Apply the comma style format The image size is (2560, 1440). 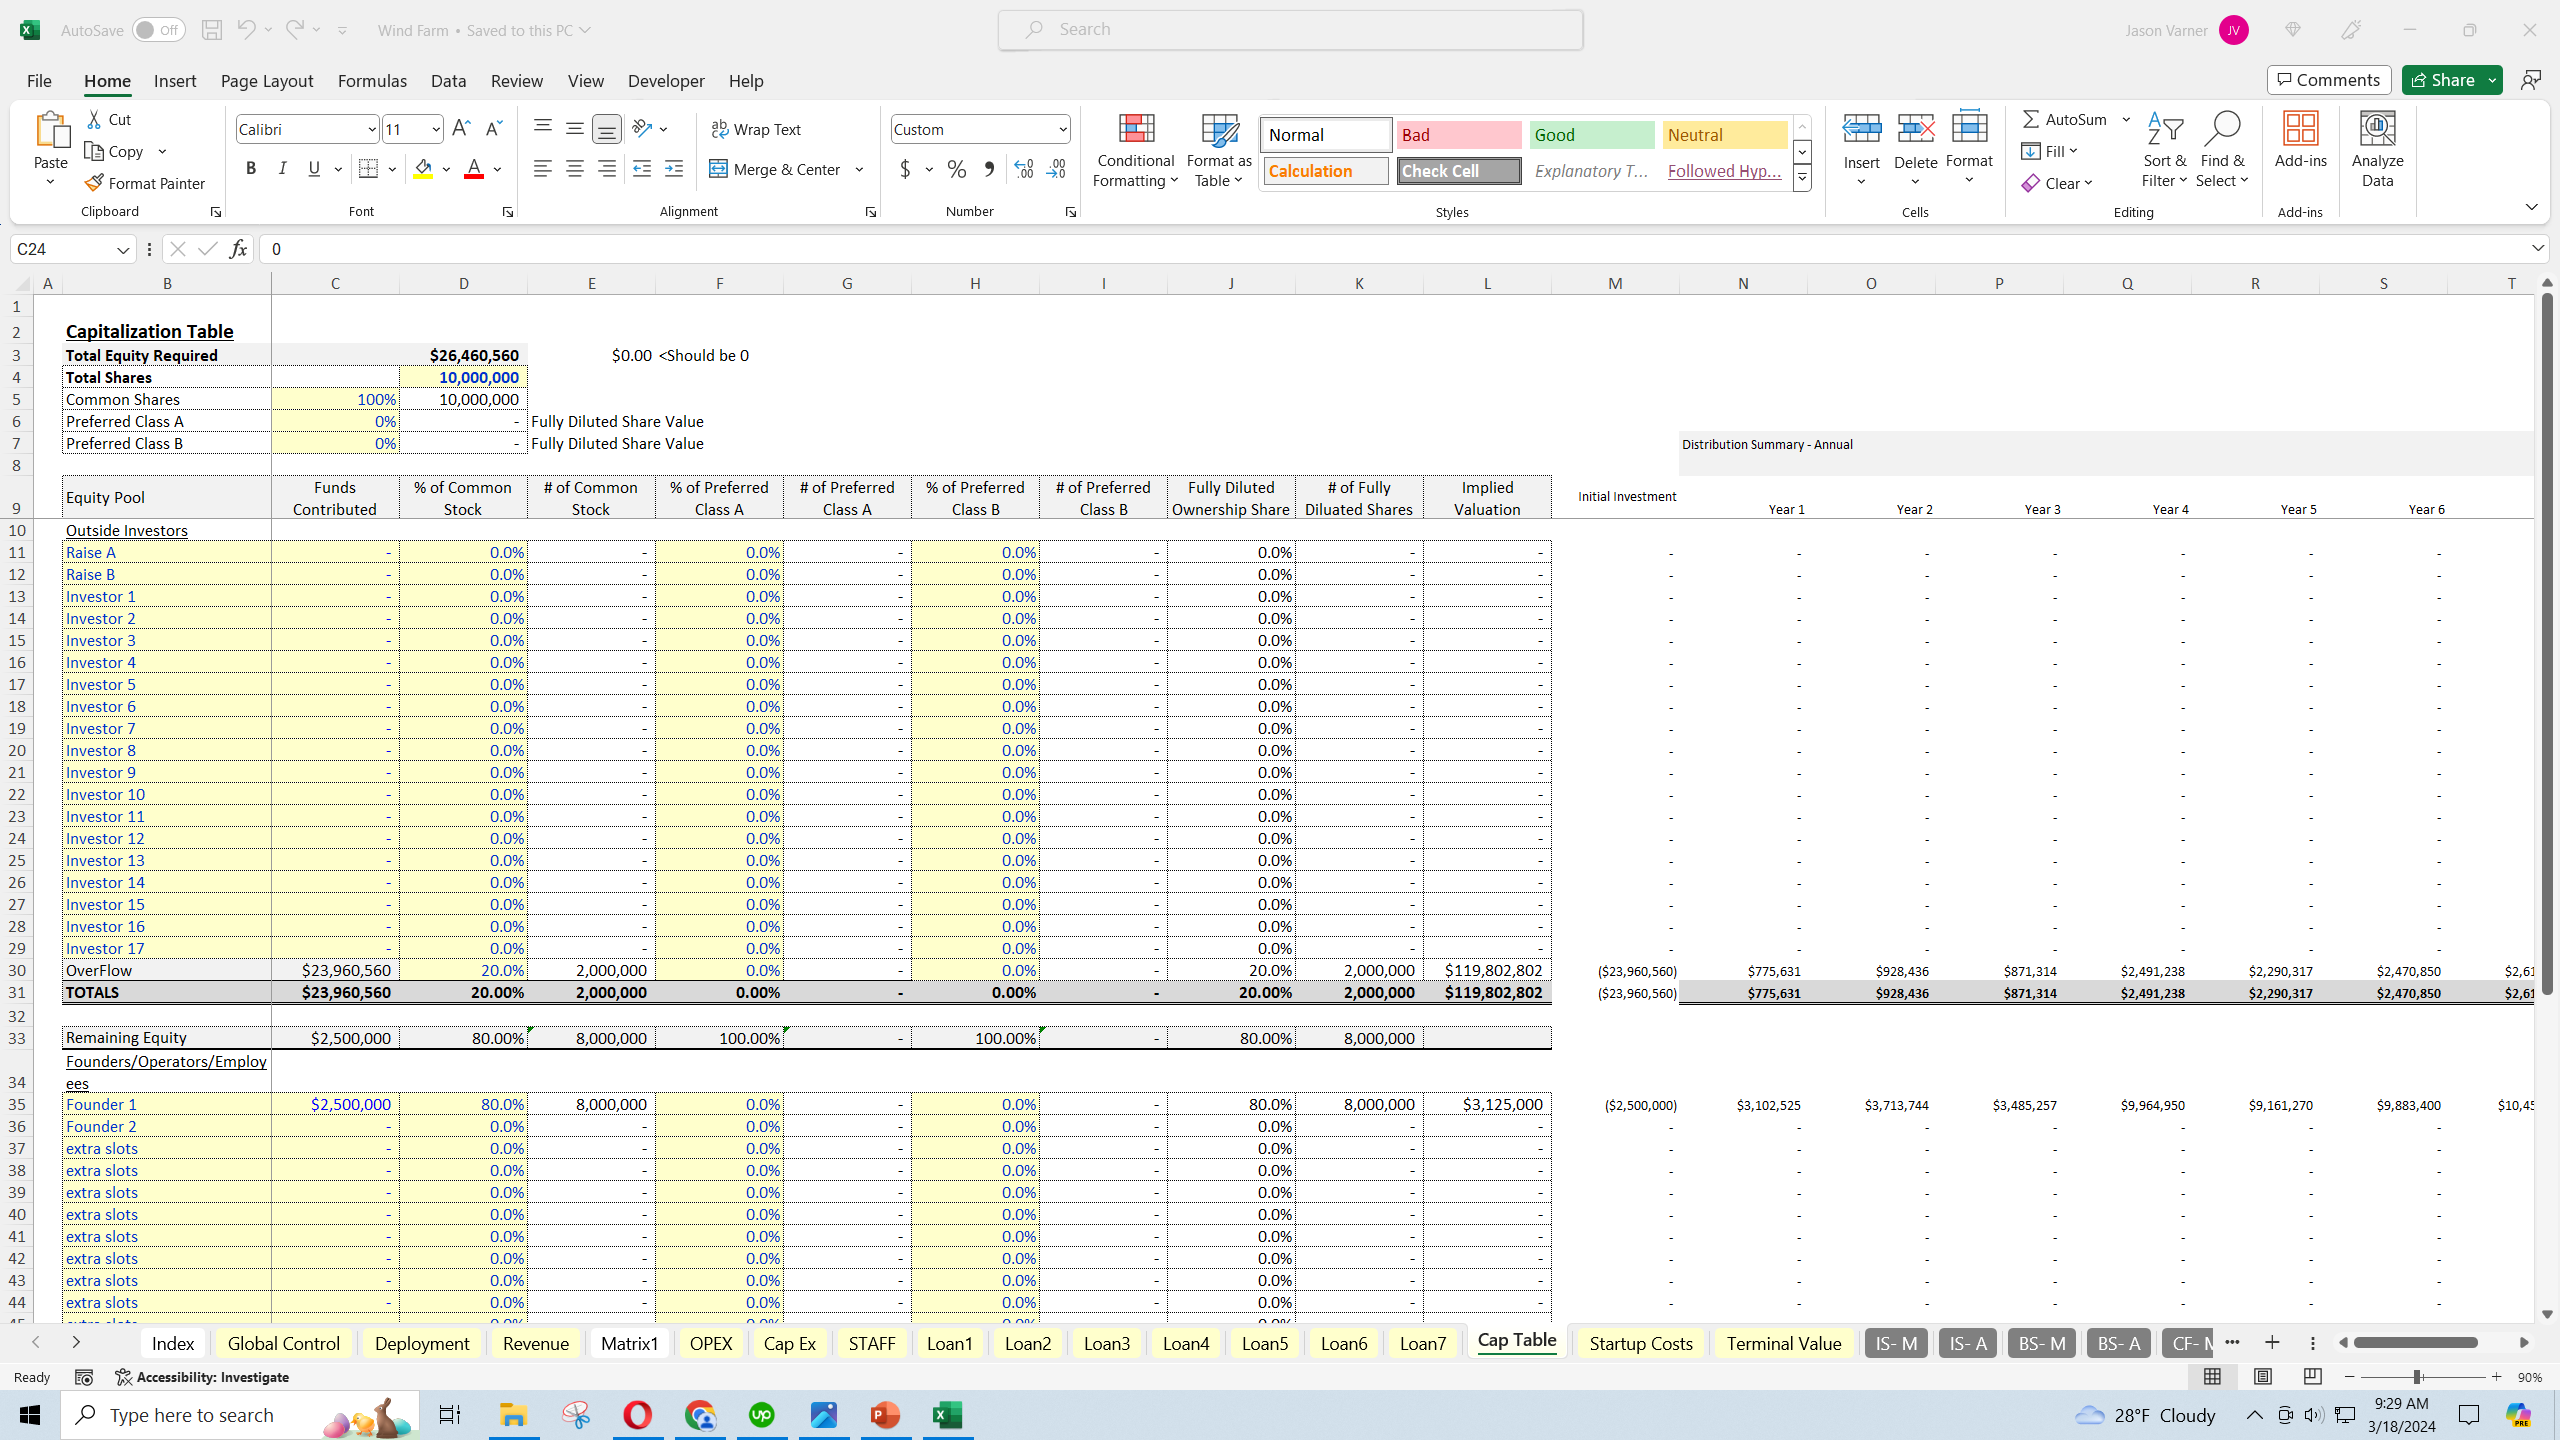point(989,169)
